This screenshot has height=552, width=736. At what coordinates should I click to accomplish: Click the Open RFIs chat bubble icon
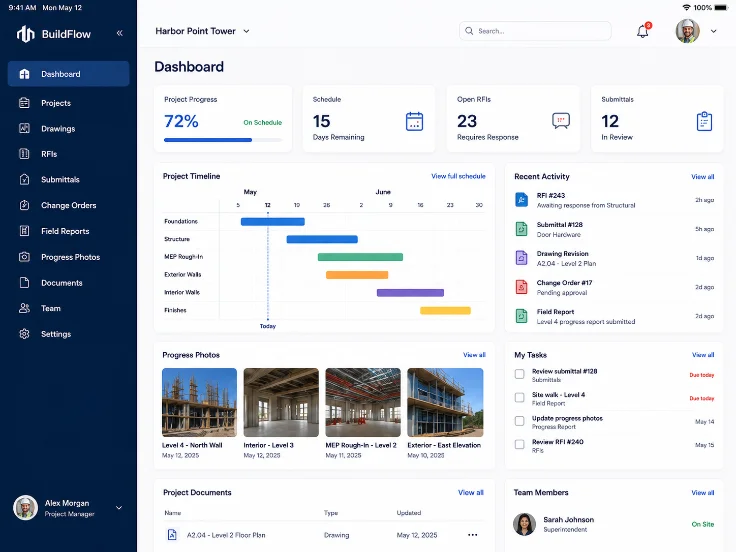[561, 121]
